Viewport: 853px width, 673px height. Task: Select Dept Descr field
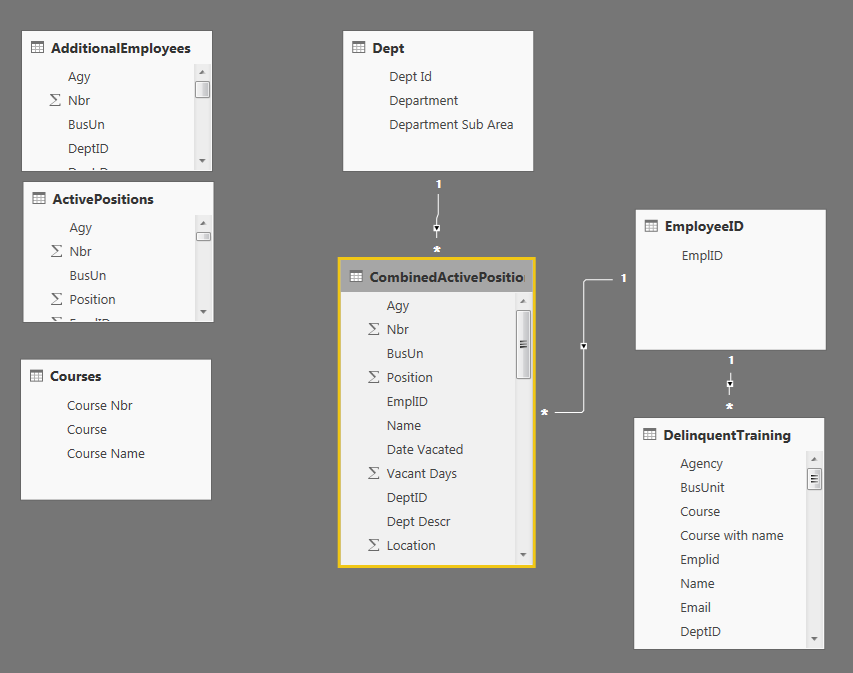[x=418, y=522]
